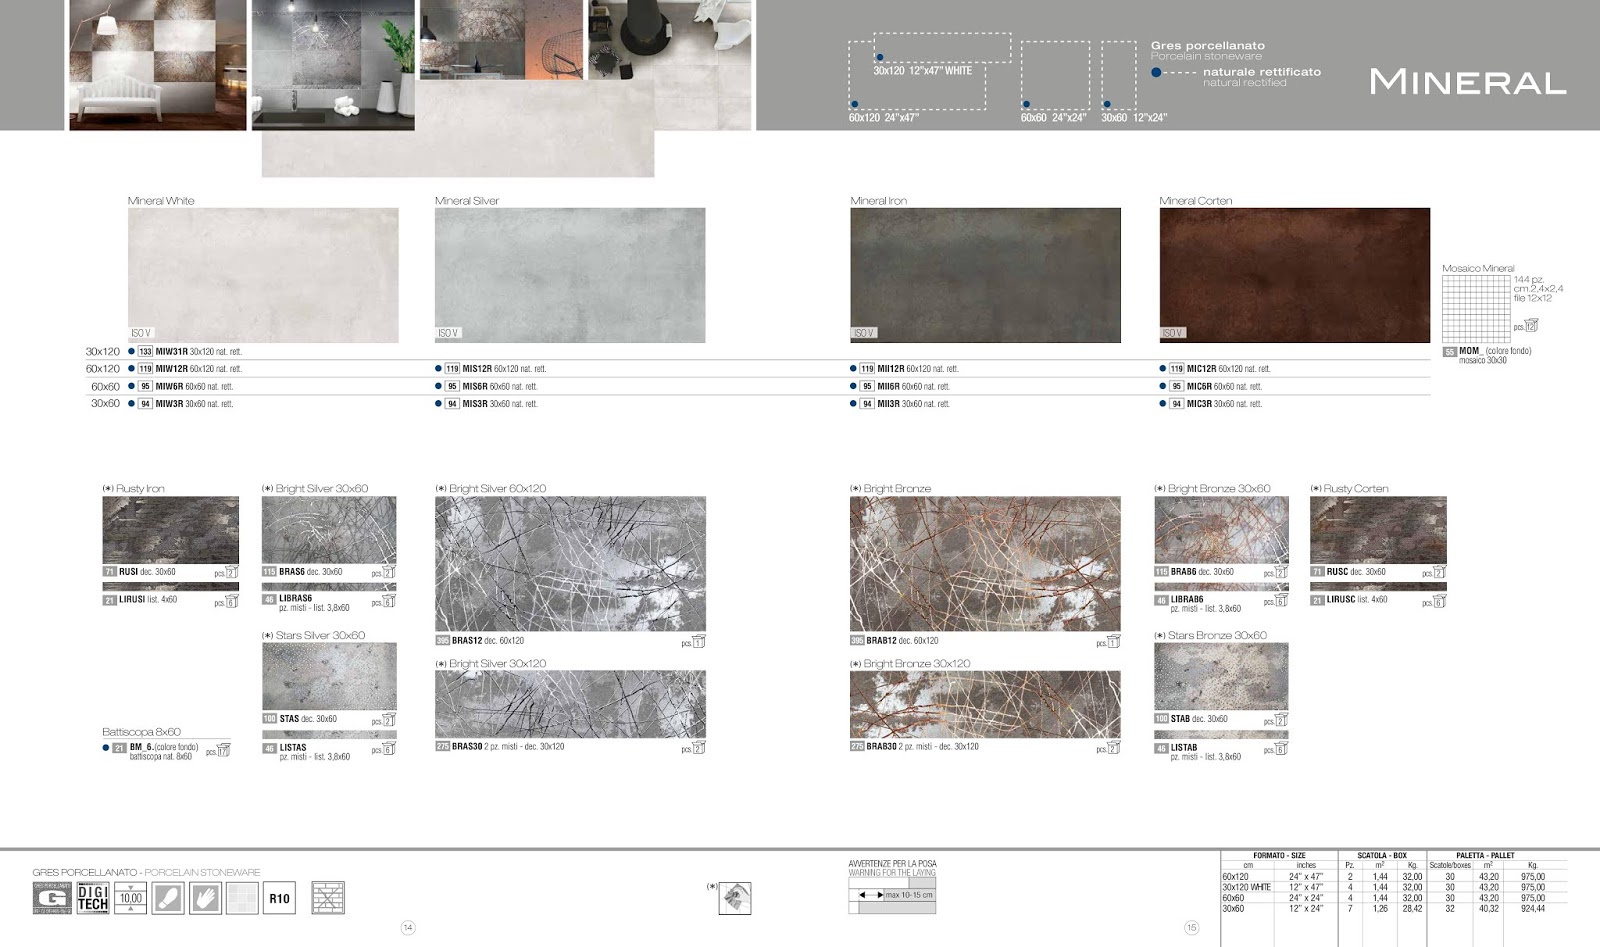Click the pcs box icon beside MOM_ mosaic
Screen dimensions: 1600x947
[1531, 326]
